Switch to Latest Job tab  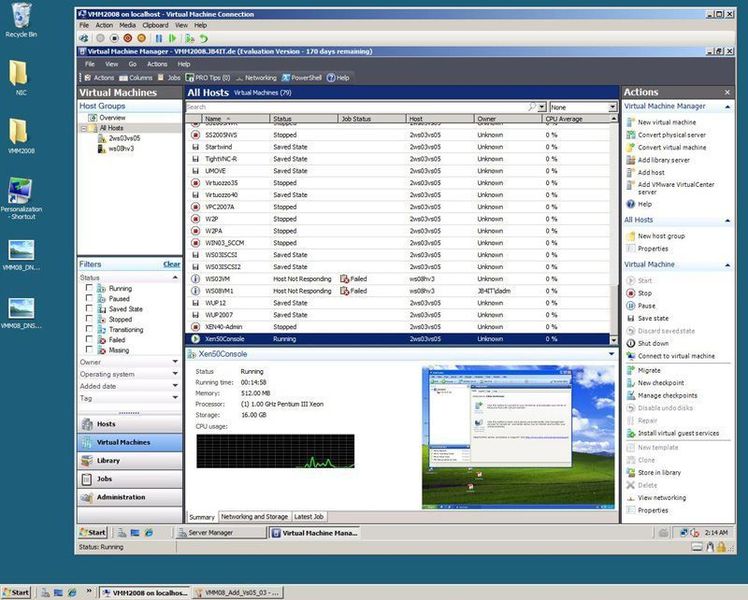tap(309, 517)
